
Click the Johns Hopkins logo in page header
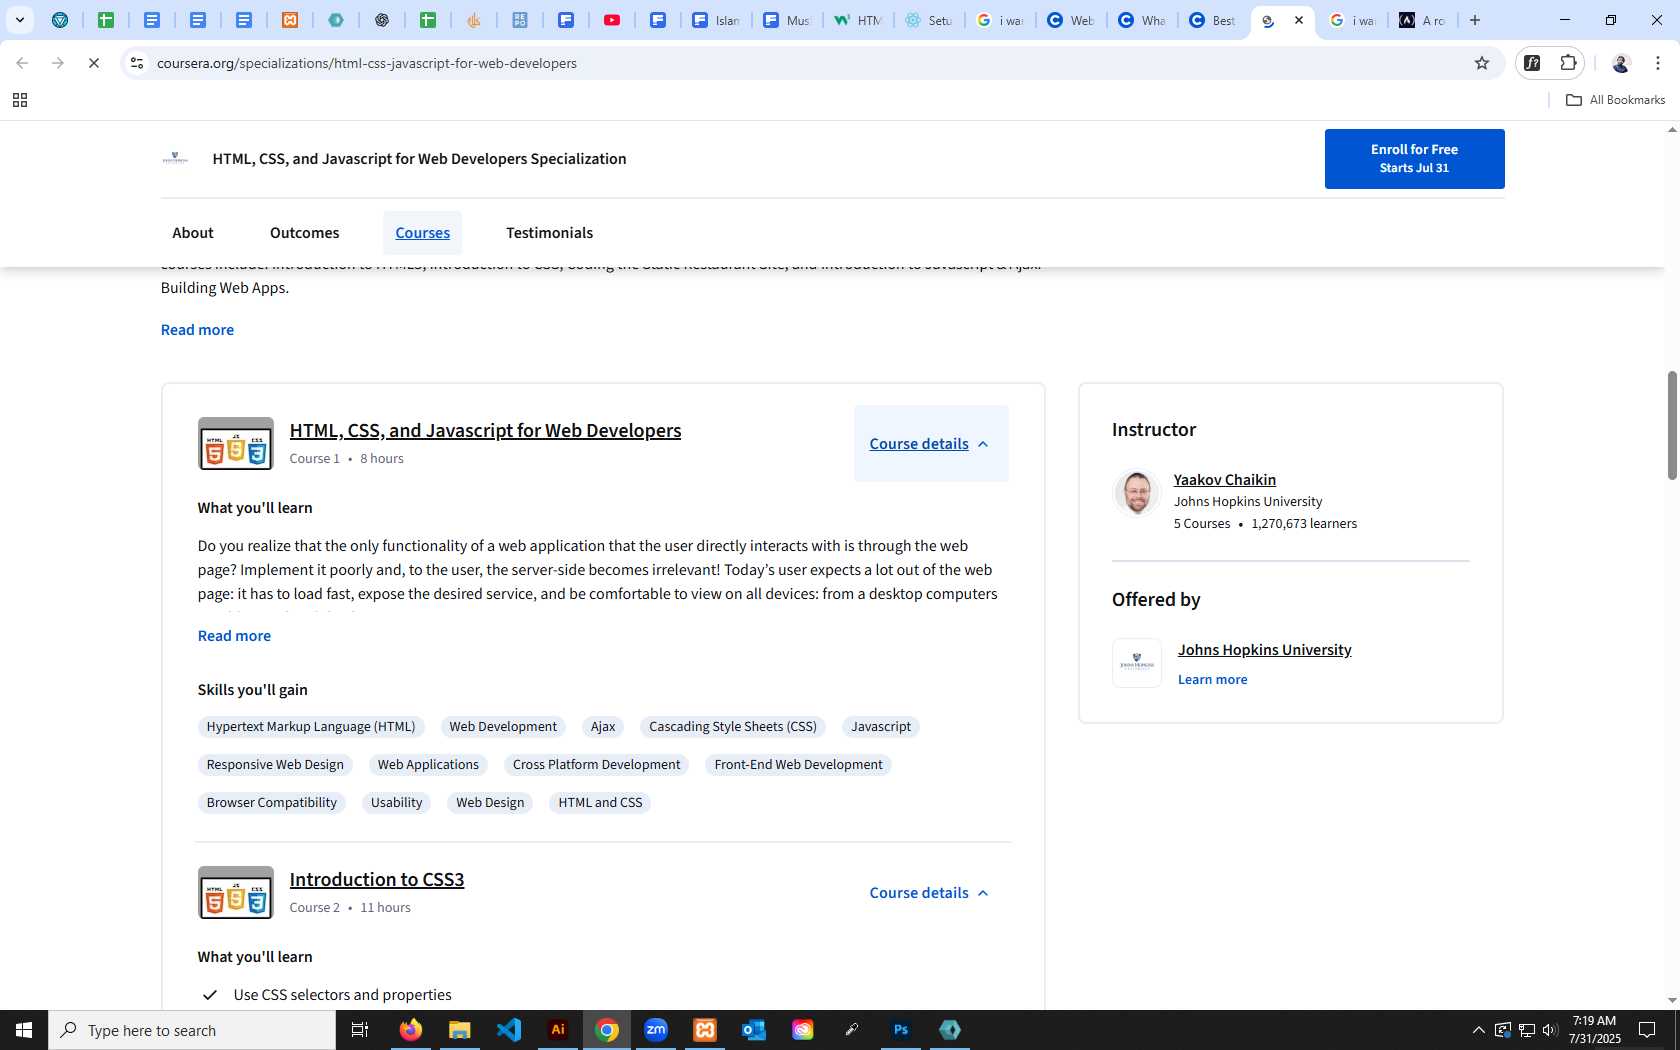point(175,159)
